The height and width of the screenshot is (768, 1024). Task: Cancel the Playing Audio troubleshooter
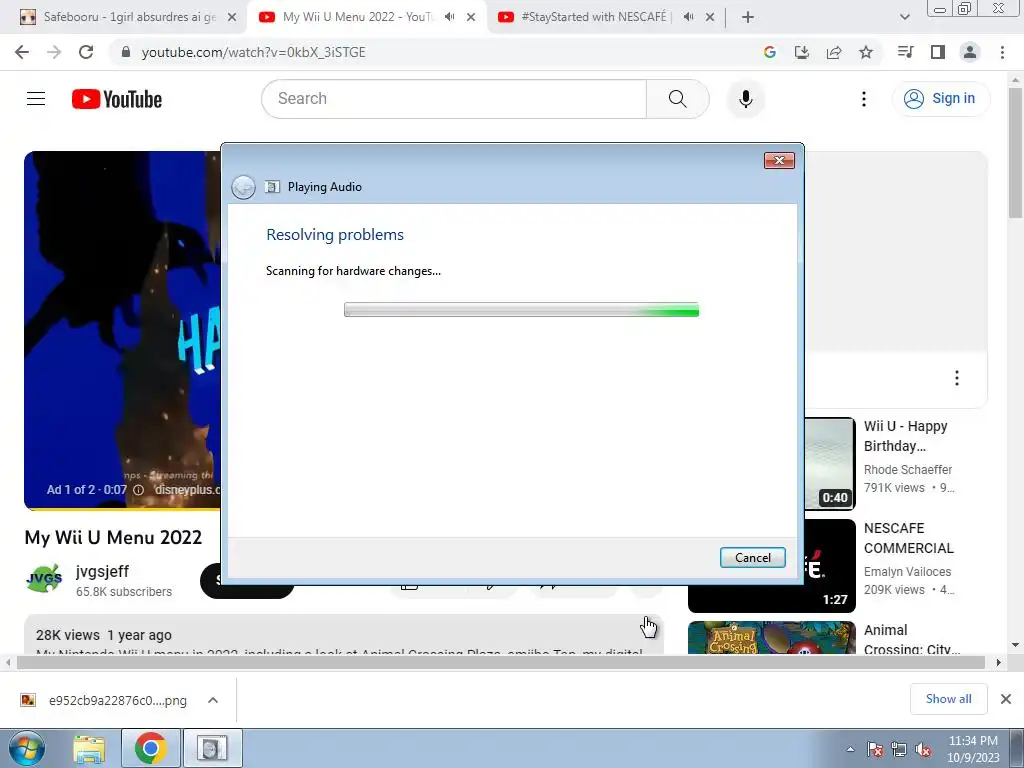point(752,558)
